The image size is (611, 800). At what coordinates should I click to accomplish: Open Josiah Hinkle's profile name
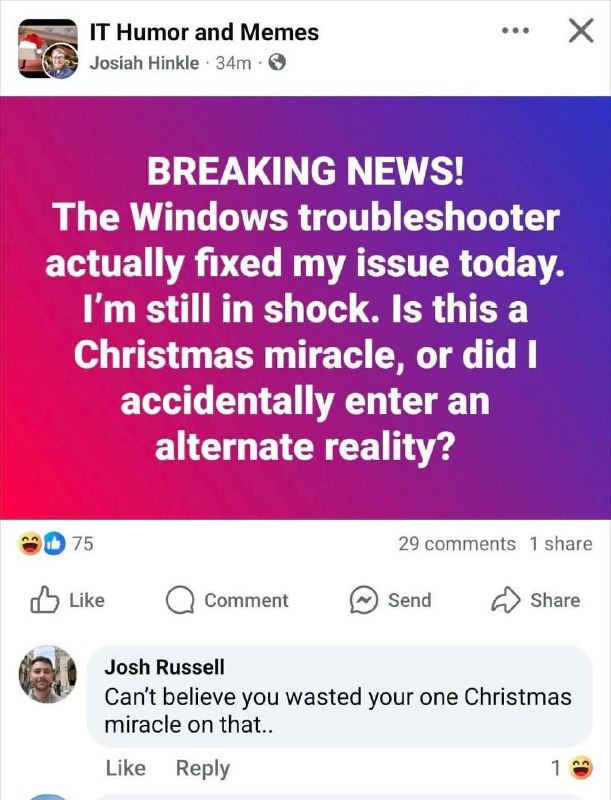click(144, 63)
